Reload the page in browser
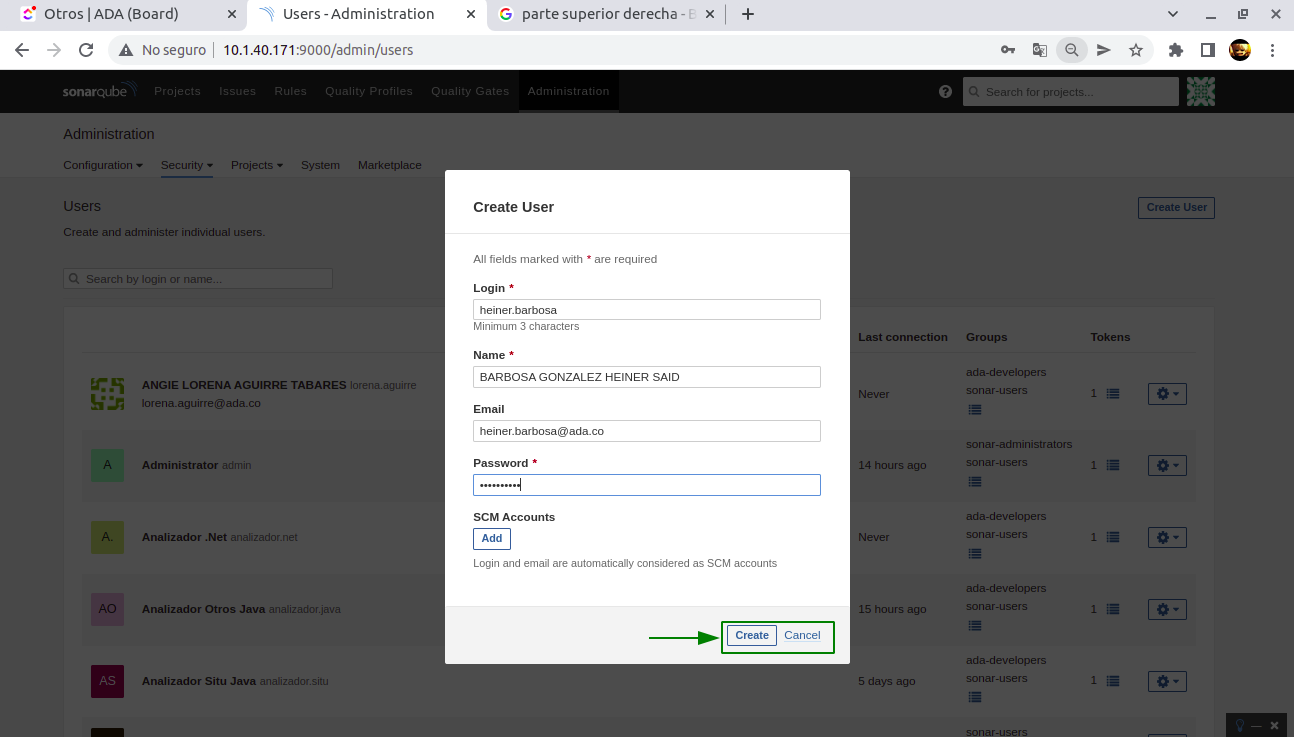1294x737 pixels. pos(86,50)
